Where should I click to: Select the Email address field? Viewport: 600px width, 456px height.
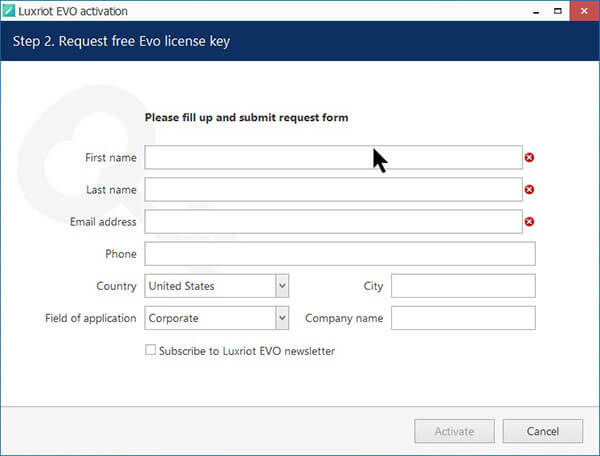tap(333, 221)
